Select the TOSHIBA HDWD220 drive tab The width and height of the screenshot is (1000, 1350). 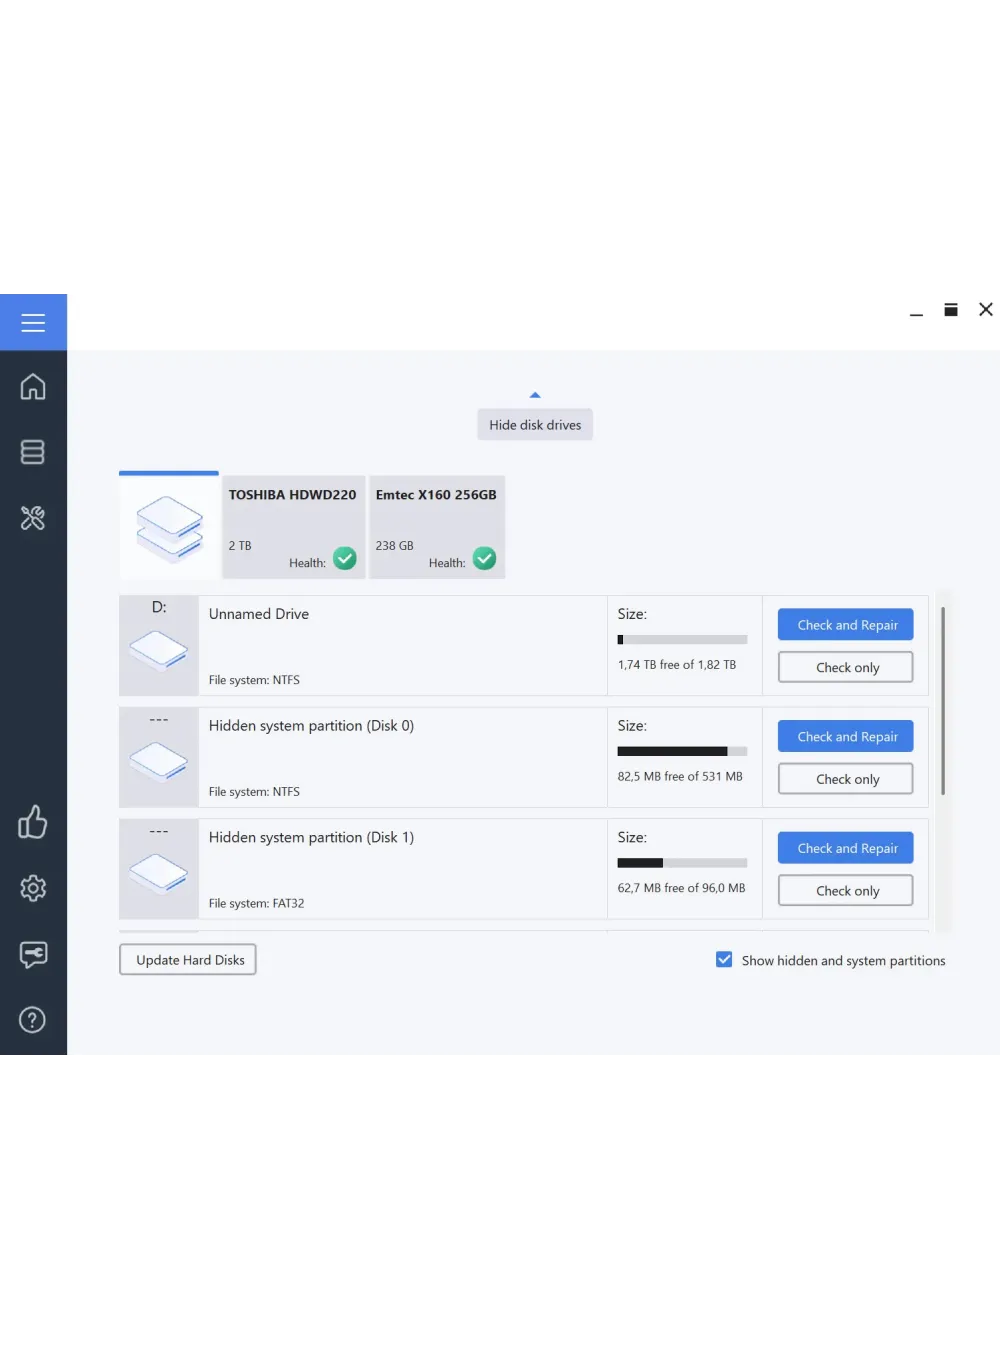(293, 527)
